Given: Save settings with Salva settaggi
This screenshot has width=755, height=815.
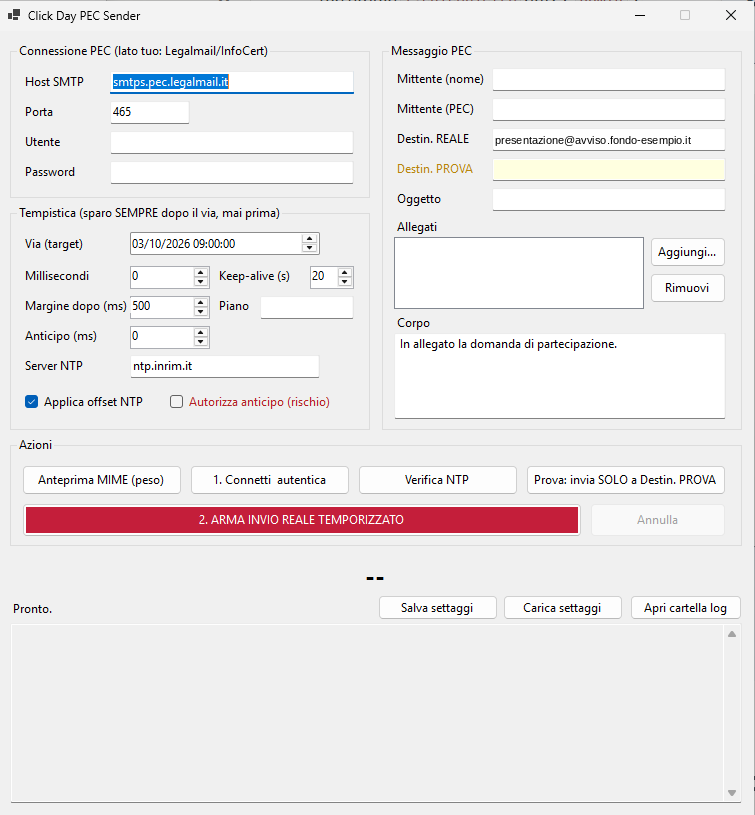Looking at the screenshot, I should [438, 608].
